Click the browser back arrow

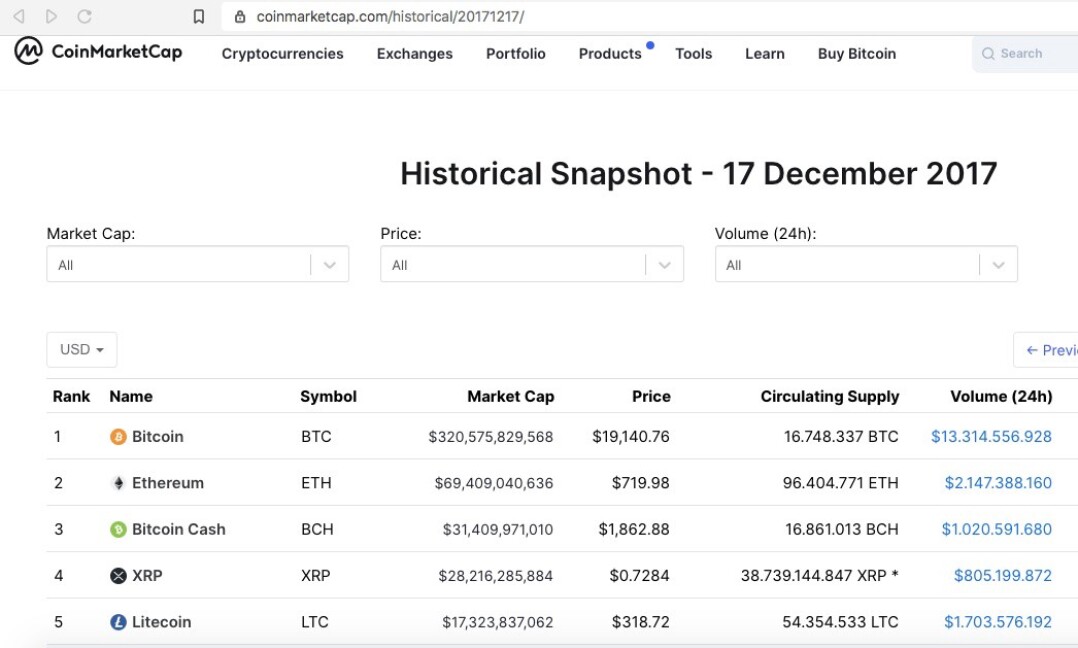(19, 16)
